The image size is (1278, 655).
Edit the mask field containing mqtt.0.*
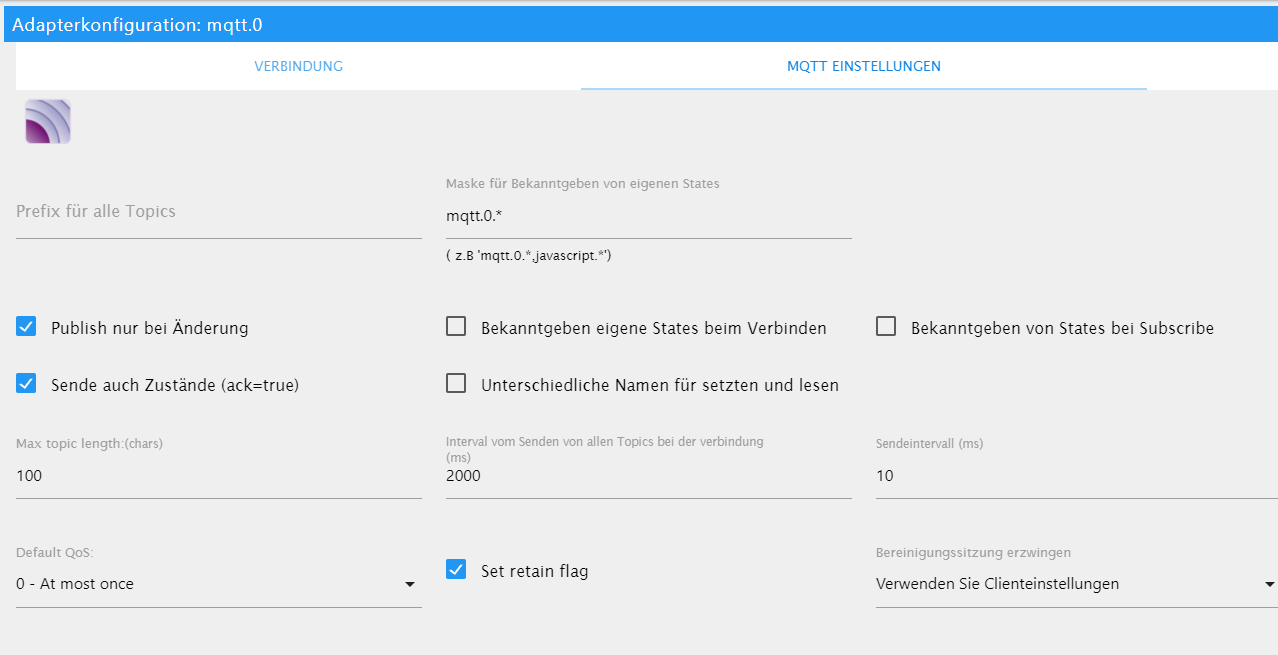coord(649,215)
